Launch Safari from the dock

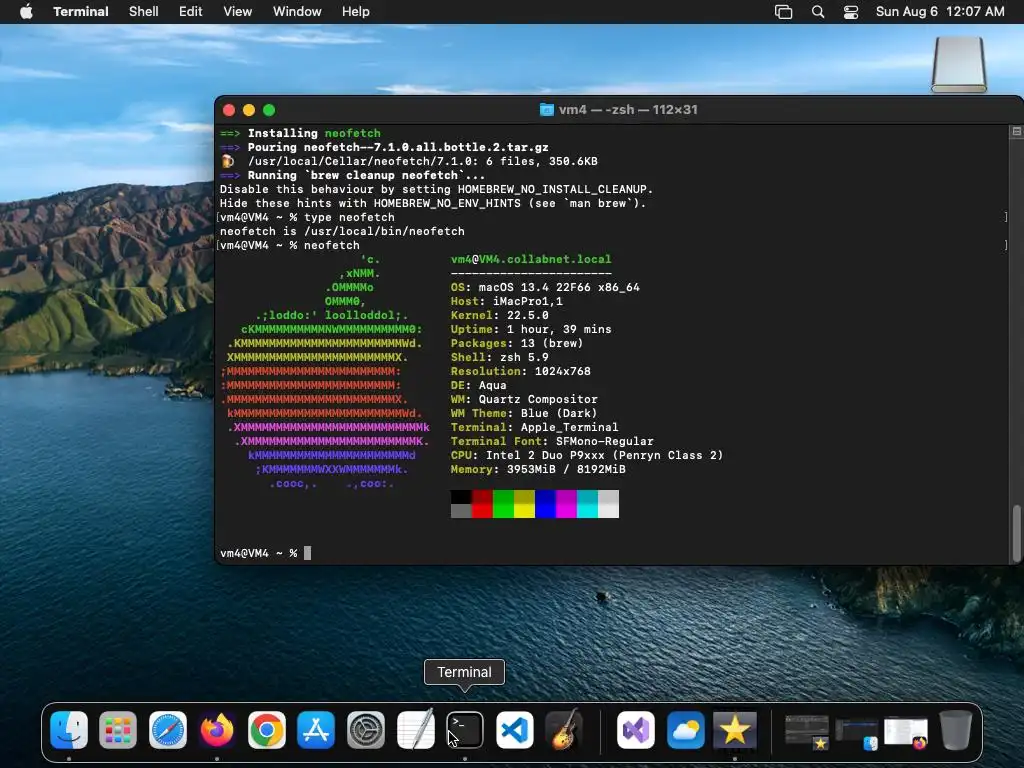168,729
